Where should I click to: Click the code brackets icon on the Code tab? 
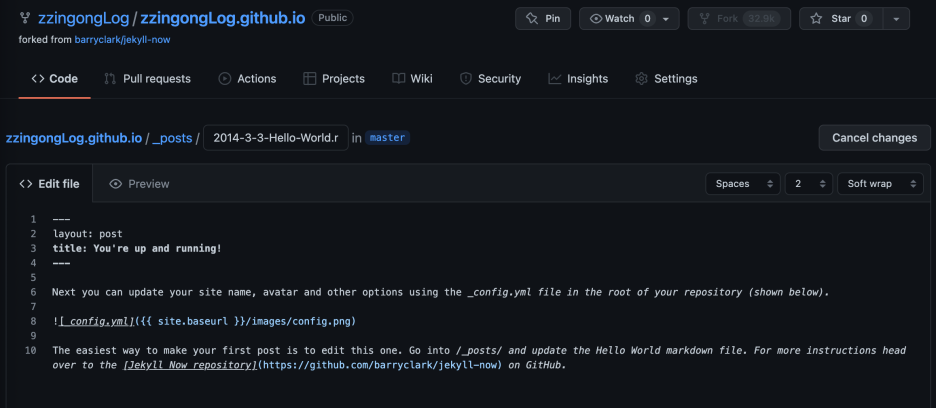click(38, 79)
